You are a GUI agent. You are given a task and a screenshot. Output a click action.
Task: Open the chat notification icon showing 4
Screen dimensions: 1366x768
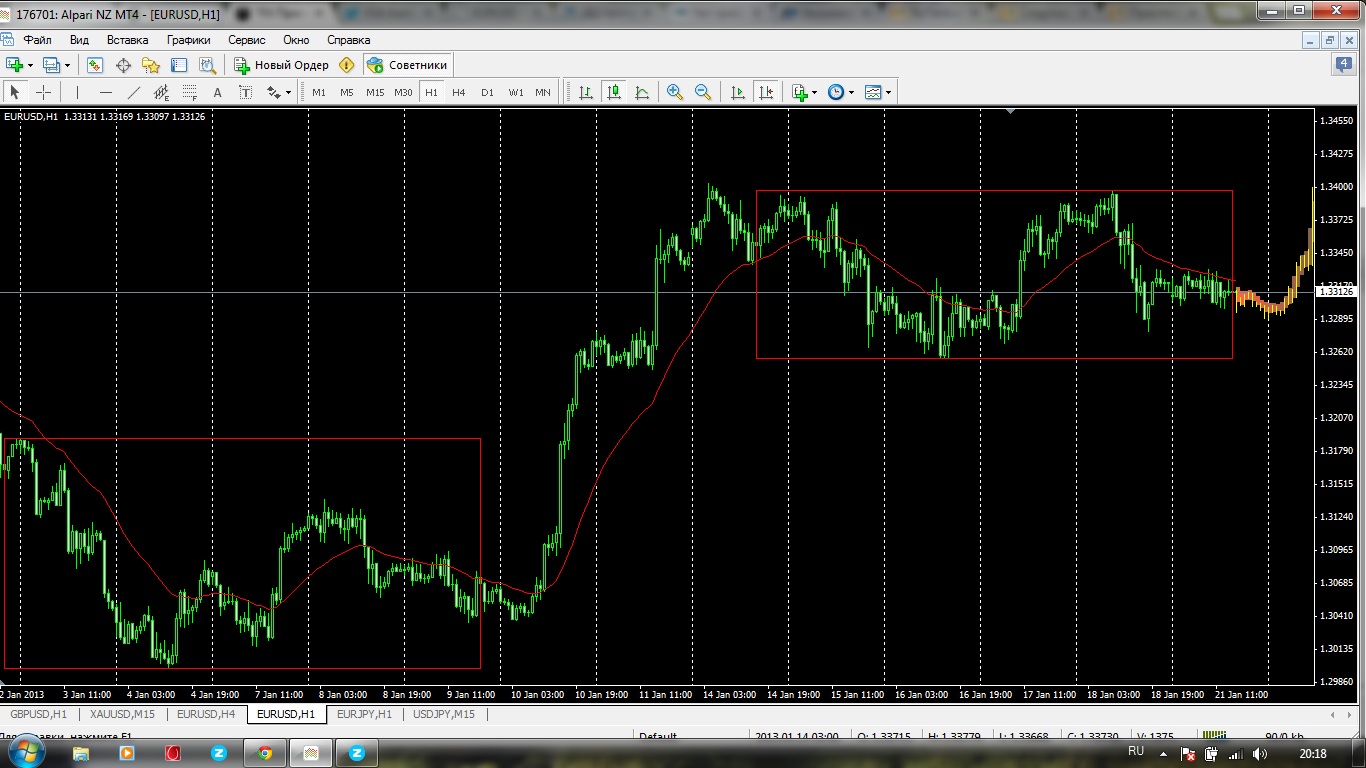pos(1345,65)
